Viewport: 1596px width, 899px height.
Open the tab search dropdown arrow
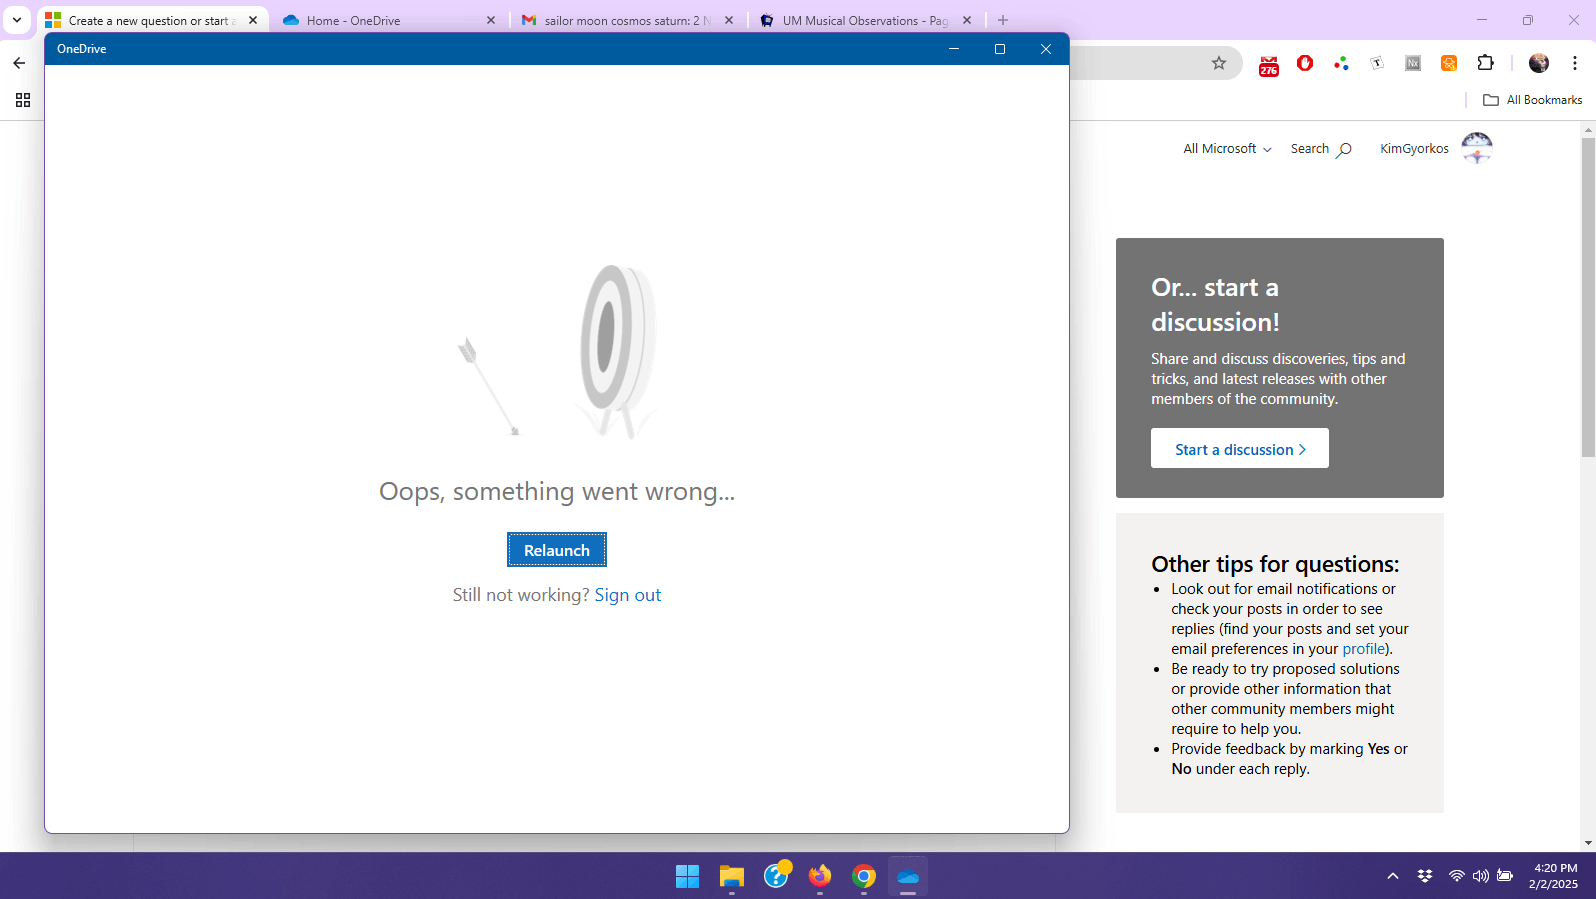[17, 20]
